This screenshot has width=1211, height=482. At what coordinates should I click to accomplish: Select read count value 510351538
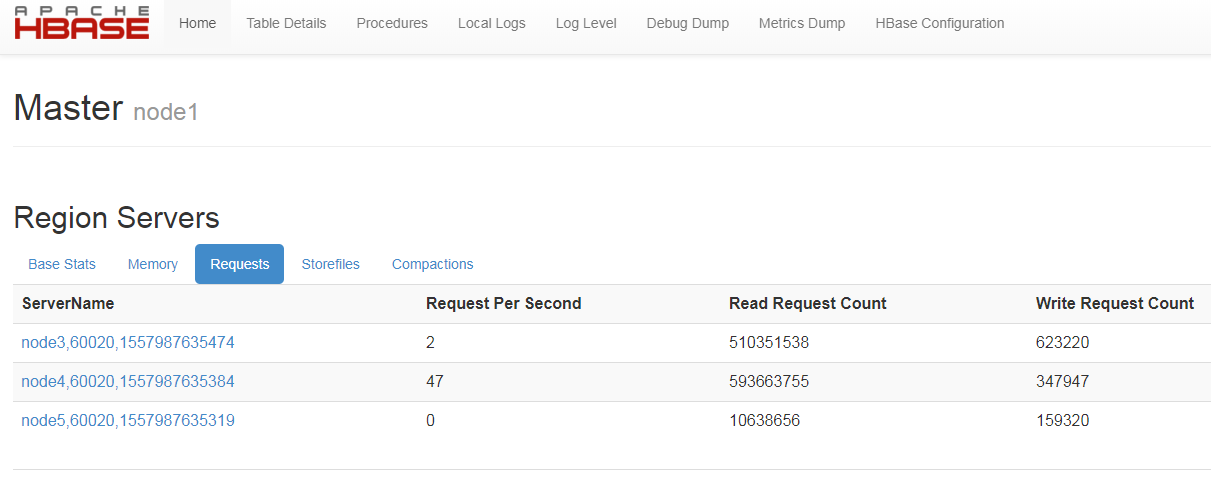coord(769,343)
